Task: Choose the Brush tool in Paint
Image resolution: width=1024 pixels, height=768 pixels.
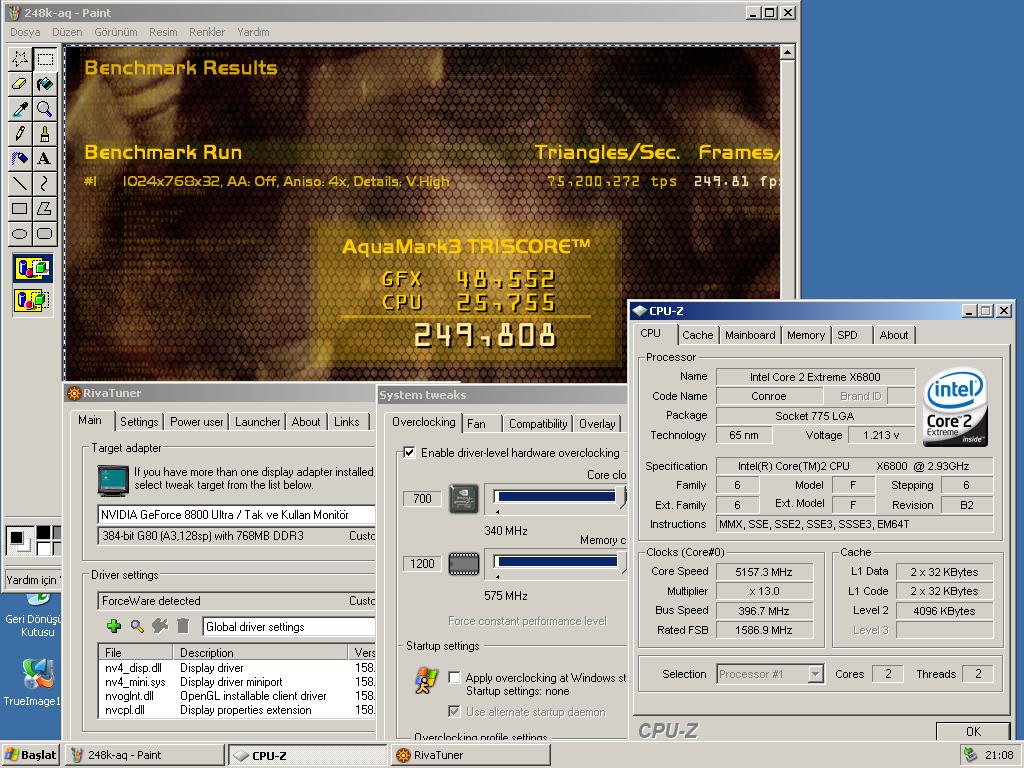Action: tap(44, 134)
